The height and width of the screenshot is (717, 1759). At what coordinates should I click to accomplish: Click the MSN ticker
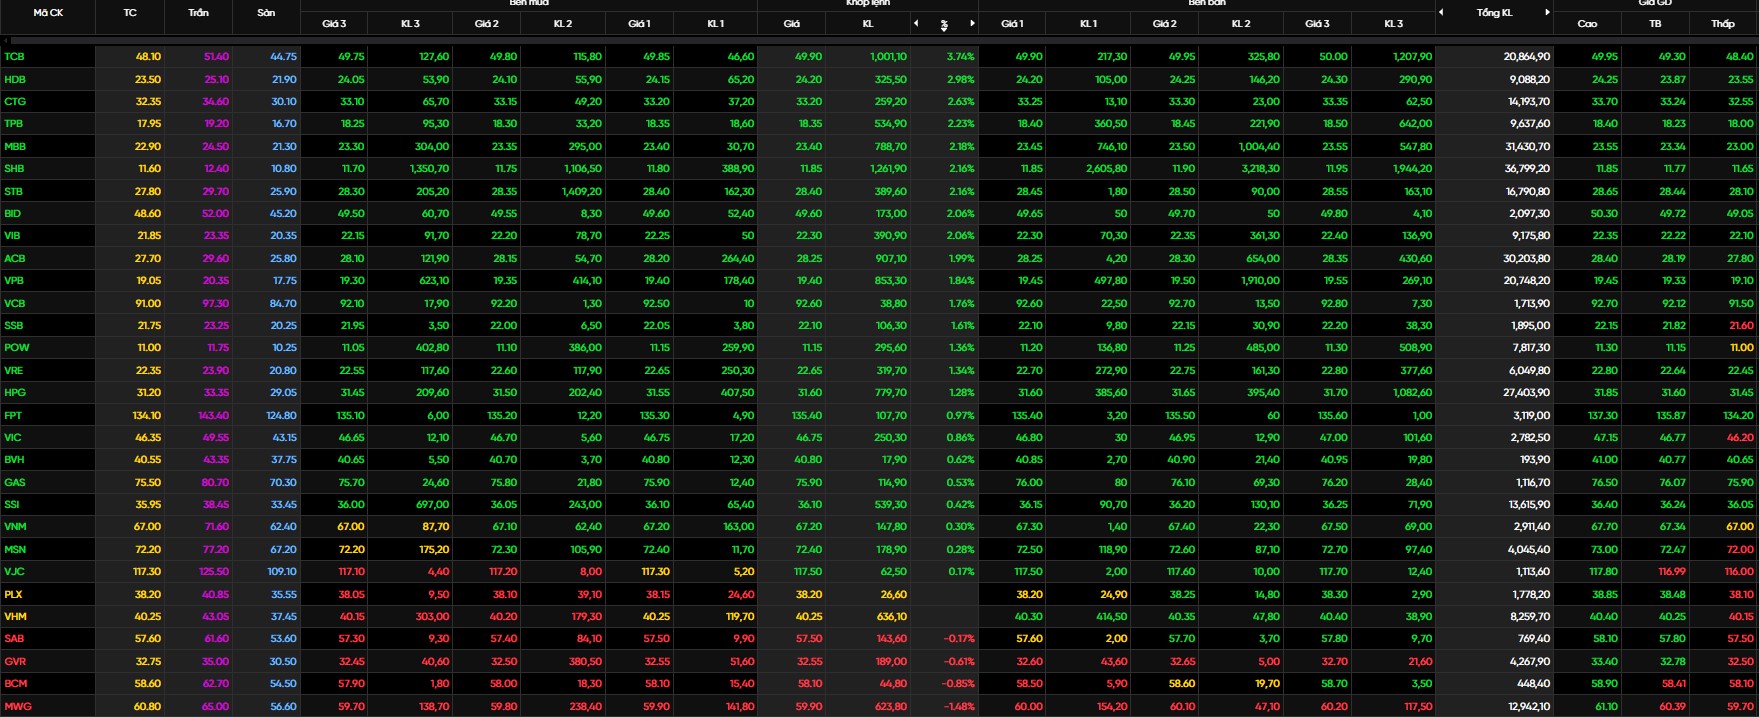point(15,549)
